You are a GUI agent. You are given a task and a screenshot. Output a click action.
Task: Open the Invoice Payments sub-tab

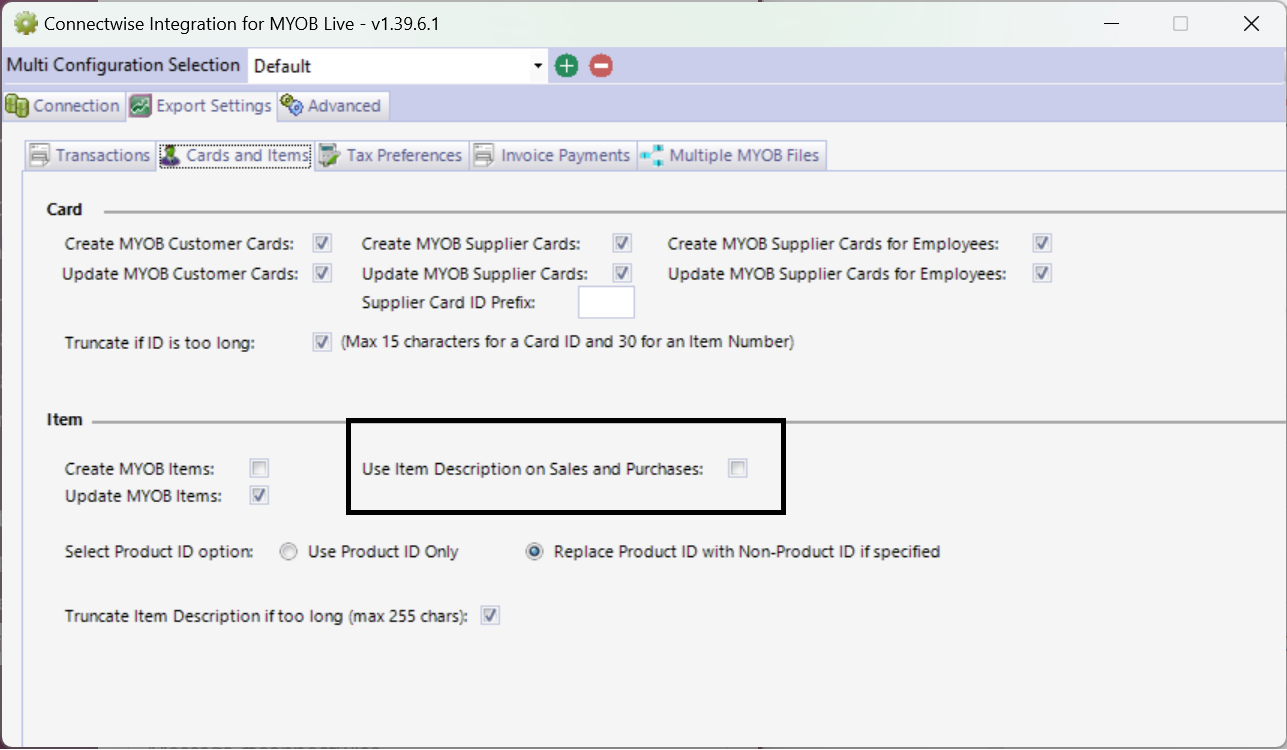click(x=552, y=155)
